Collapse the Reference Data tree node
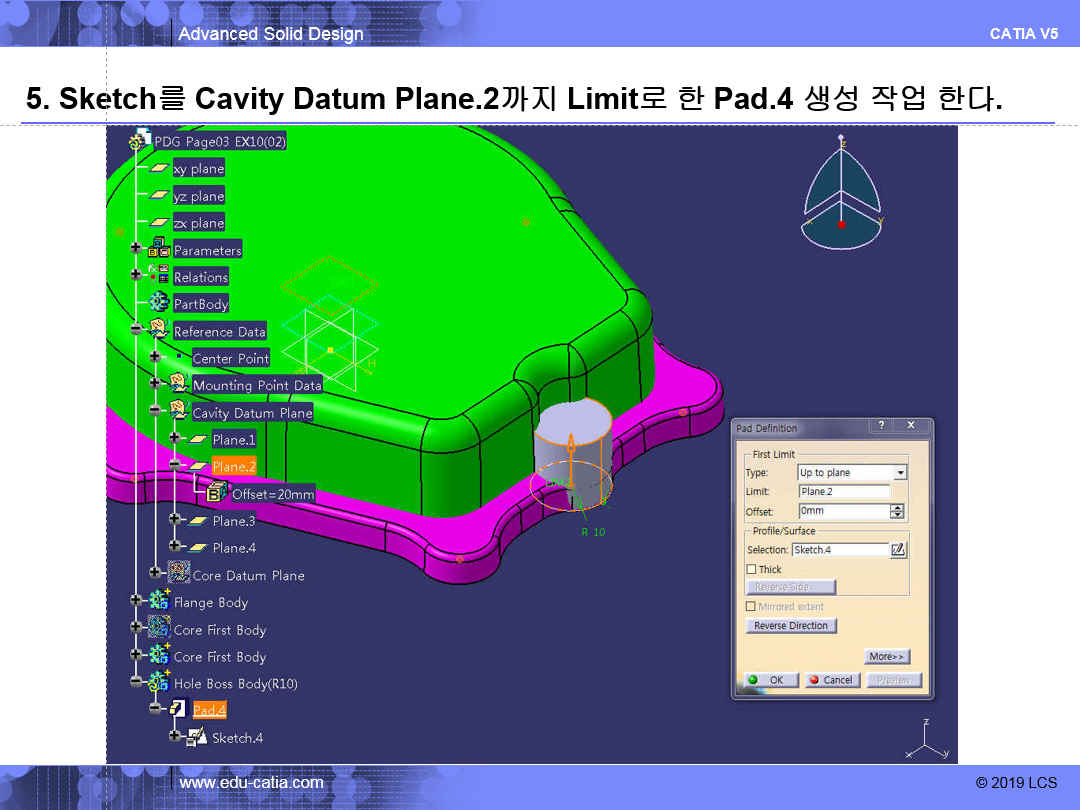 136,330
